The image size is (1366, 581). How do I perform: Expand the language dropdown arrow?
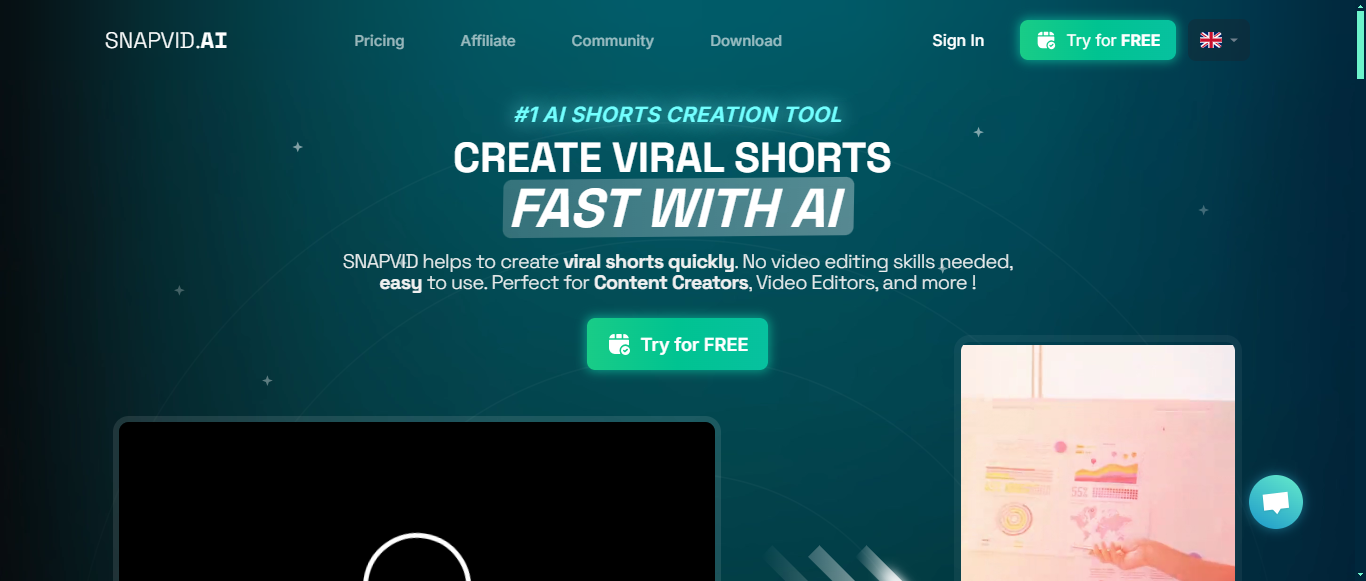(1234, 41)
